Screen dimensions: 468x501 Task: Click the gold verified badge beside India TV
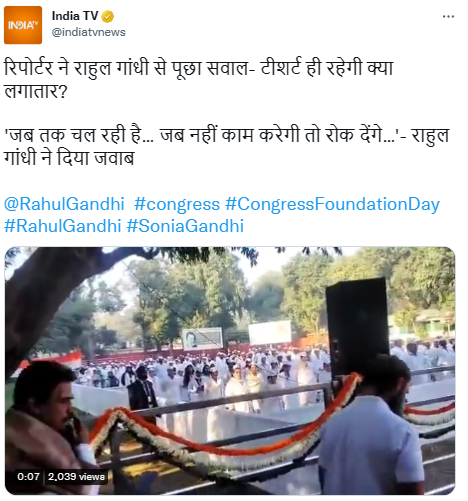point(107,16)
